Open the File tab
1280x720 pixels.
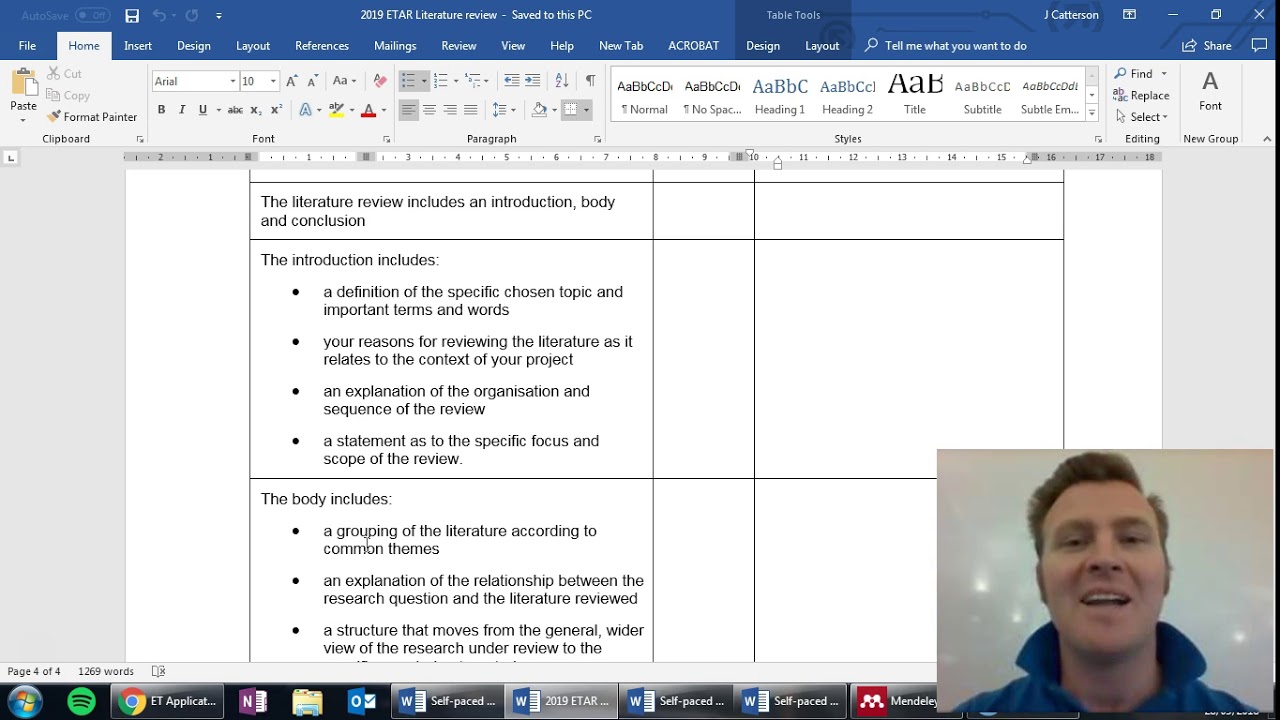click(27, 46)
